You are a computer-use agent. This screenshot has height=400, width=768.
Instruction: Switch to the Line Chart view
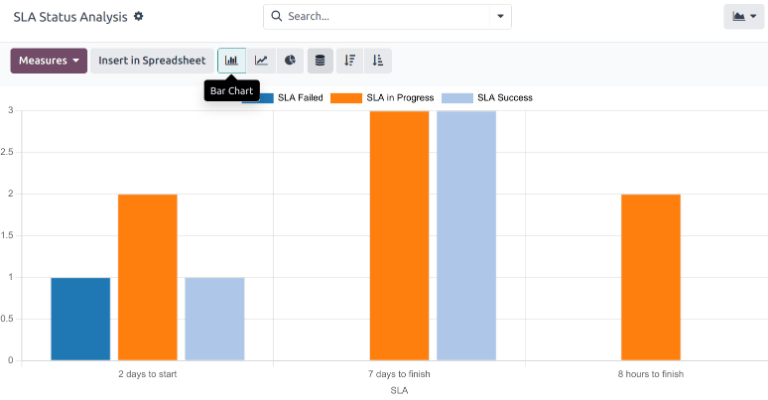tap(261, 61)
